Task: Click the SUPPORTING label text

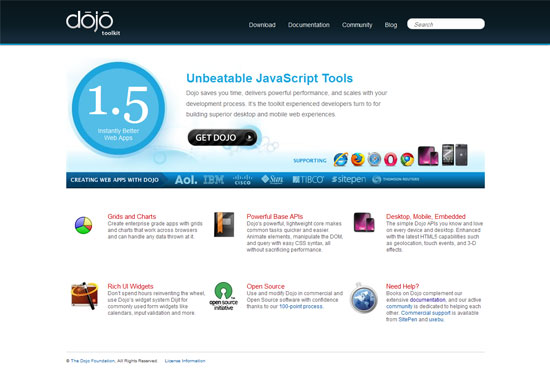Action: coord(310,161)
